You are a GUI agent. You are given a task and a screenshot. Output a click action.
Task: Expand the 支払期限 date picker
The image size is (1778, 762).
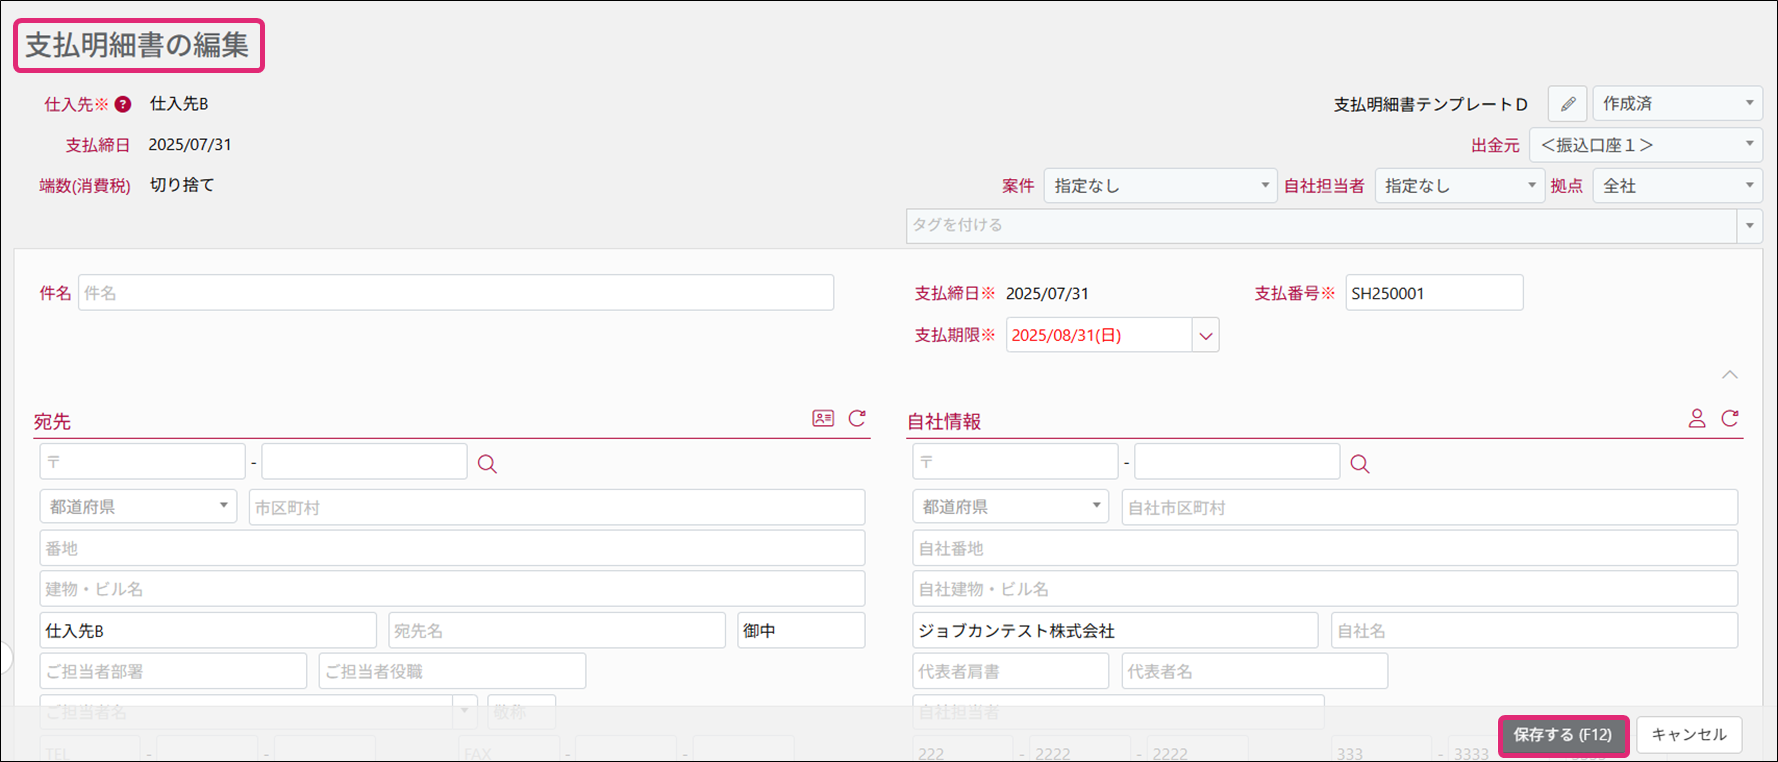1206,336
